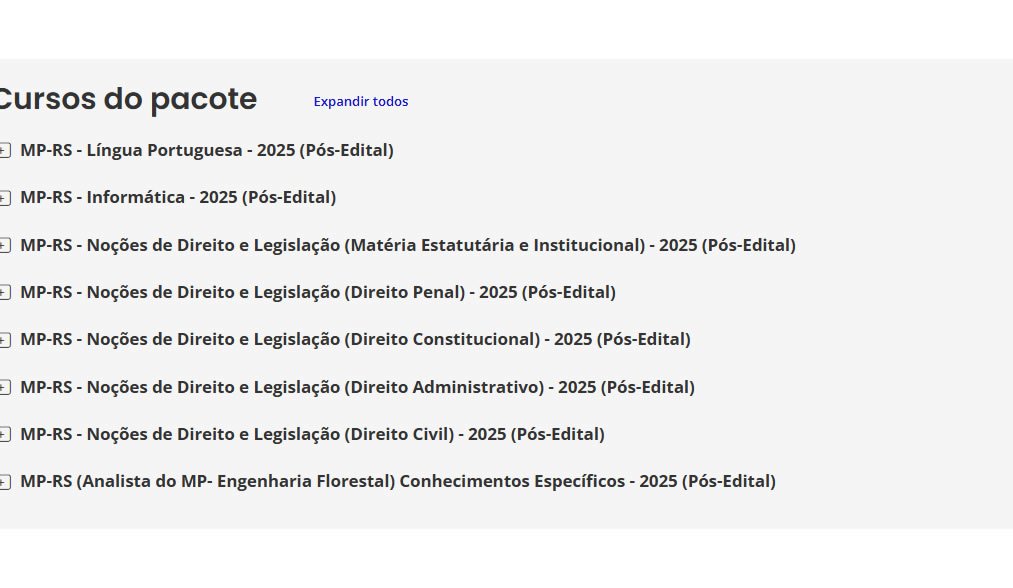The image size is (1013, 588).
Task: Click the white area above the course panel
Action: pos(500,28)
